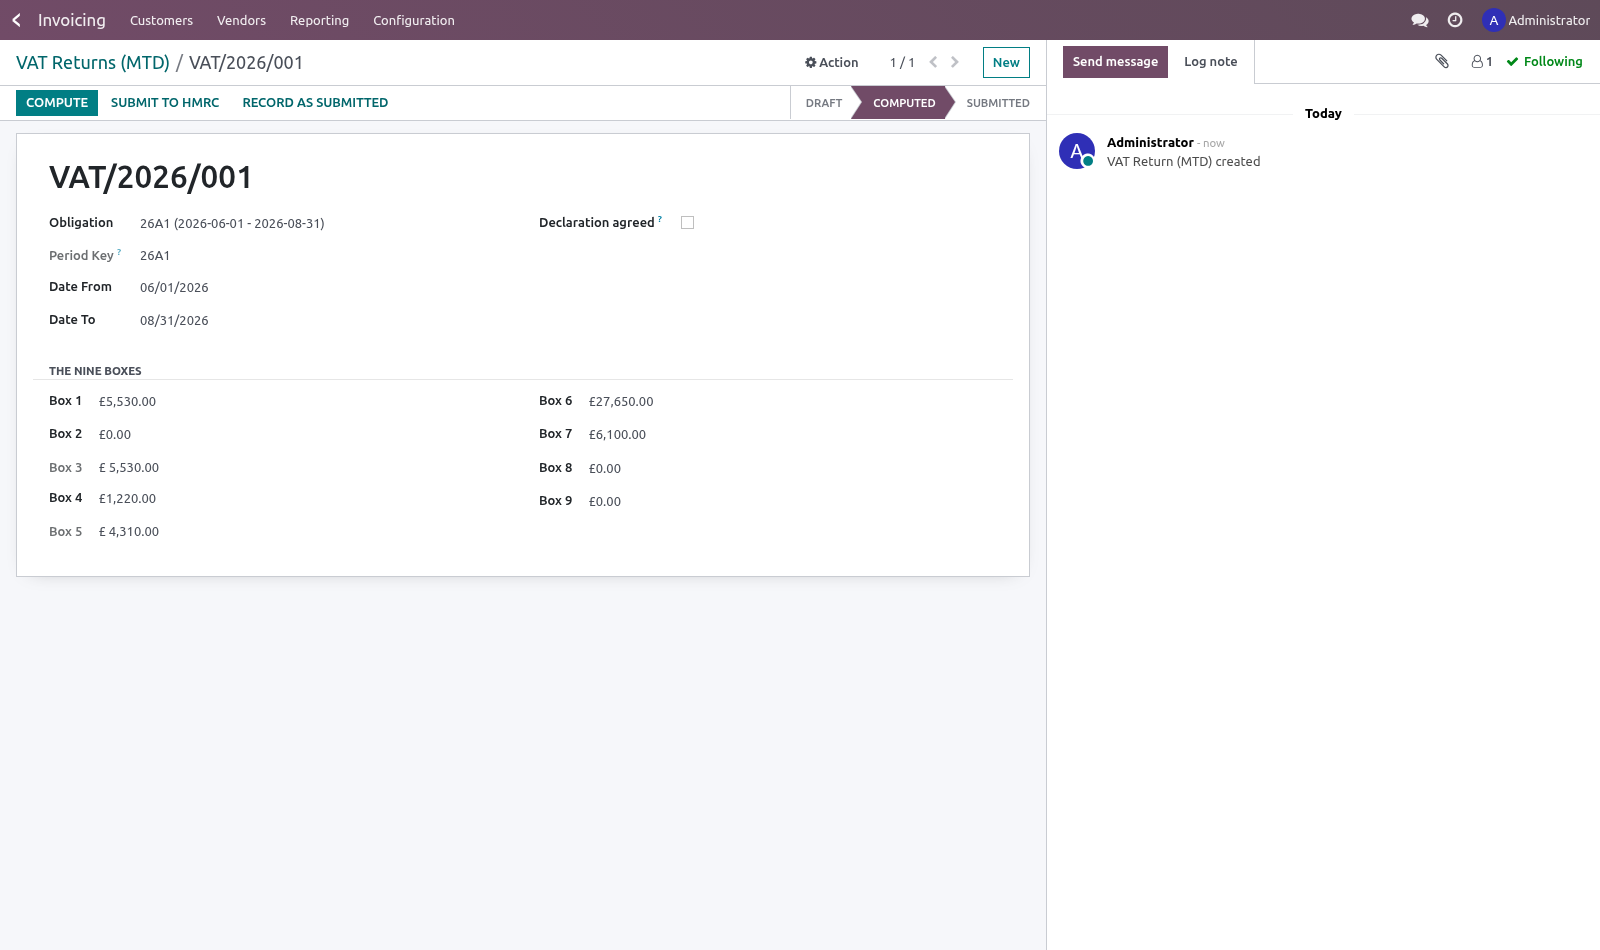Click Box 8 value £0.00
Viewport: 1600px width, 950px height.
click(605, 469)
